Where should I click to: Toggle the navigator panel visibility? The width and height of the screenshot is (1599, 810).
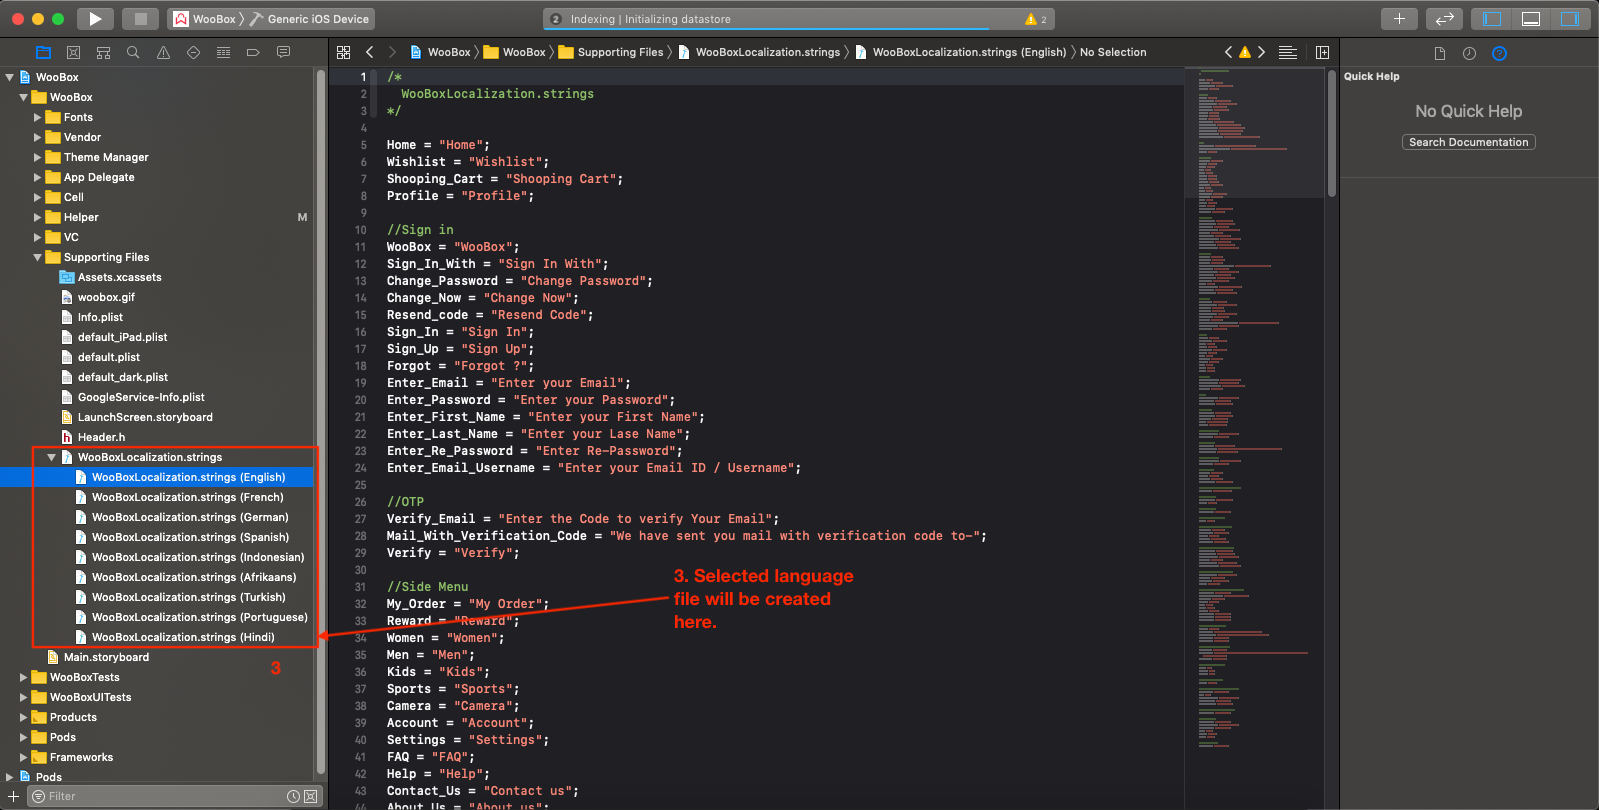(x=1493, y=19)
